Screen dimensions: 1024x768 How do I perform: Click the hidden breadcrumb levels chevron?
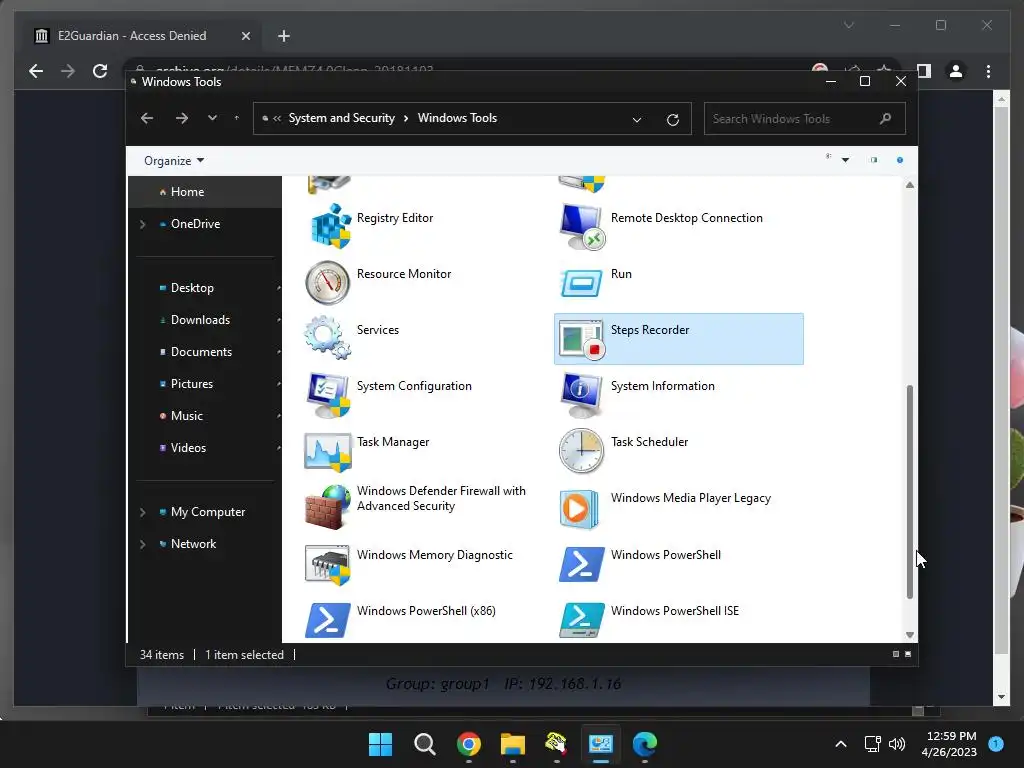click(x=277, y=118)
